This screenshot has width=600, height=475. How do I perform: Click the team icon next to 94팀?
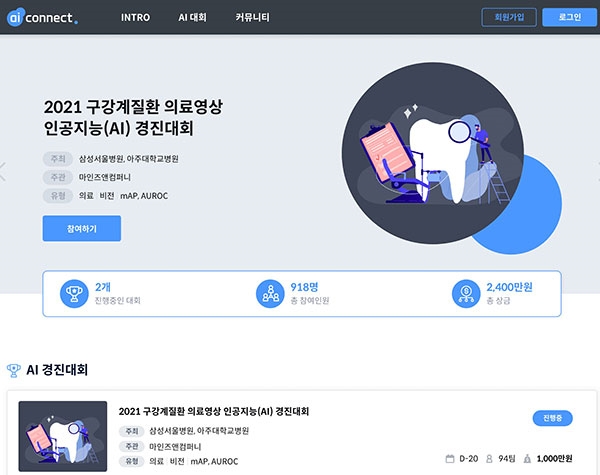click(x=489, y=459)
